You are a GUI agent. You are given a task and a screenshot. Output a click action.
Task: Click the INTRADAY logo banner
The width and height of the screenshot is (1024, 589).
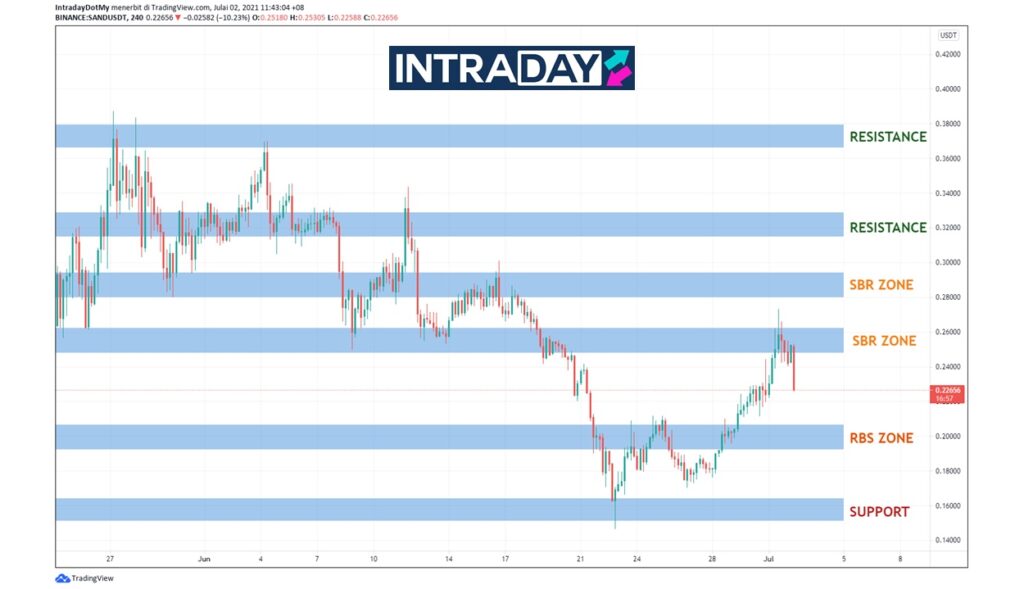pos(511,68)
